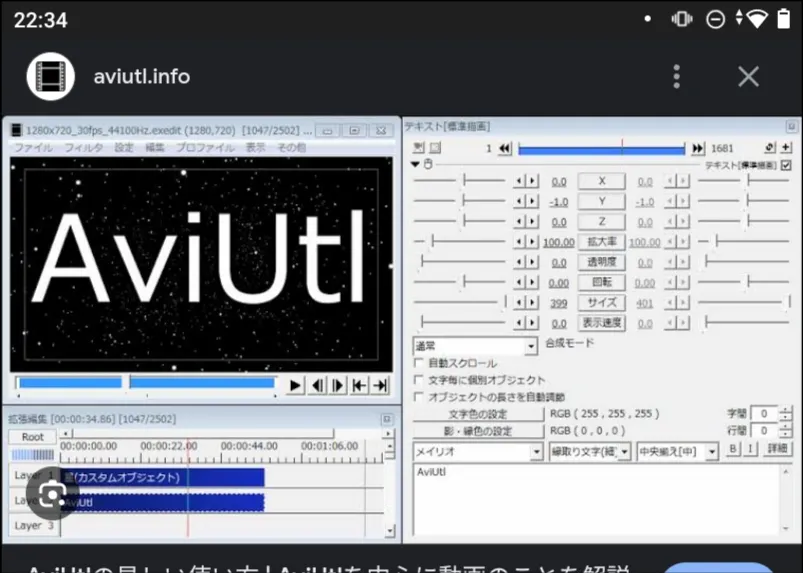Open the メイリオ font dropdown
The image size is (803, 573).
[478, 452]
